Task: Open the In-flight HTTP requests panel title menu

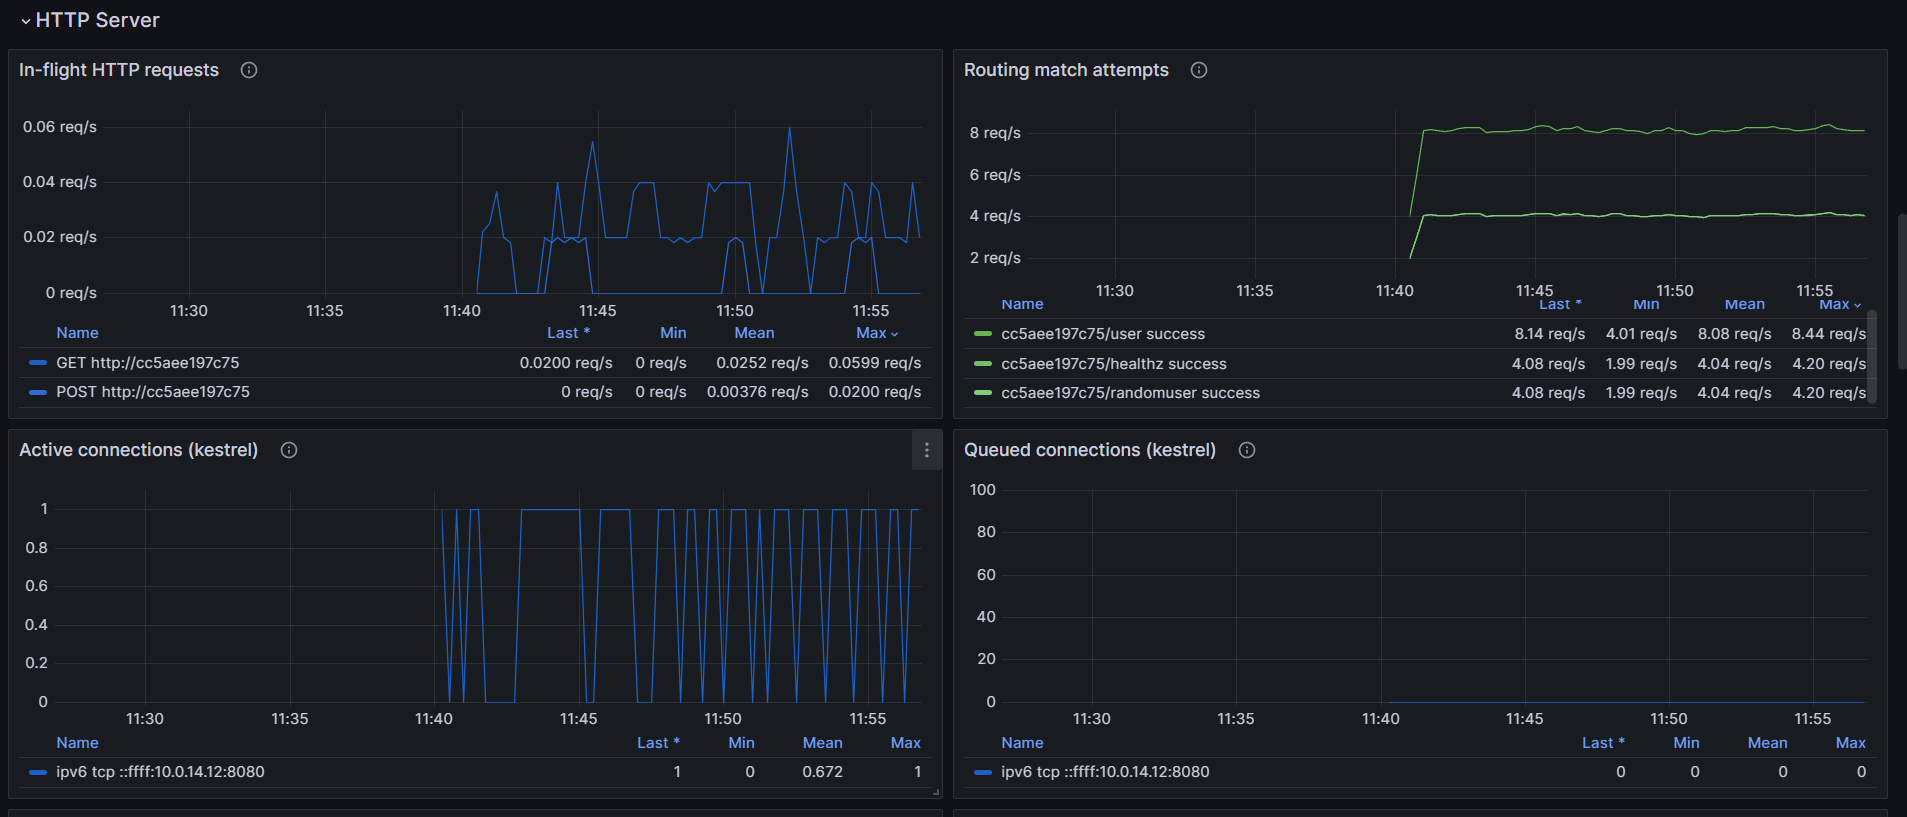Action: tap(118, 70)
